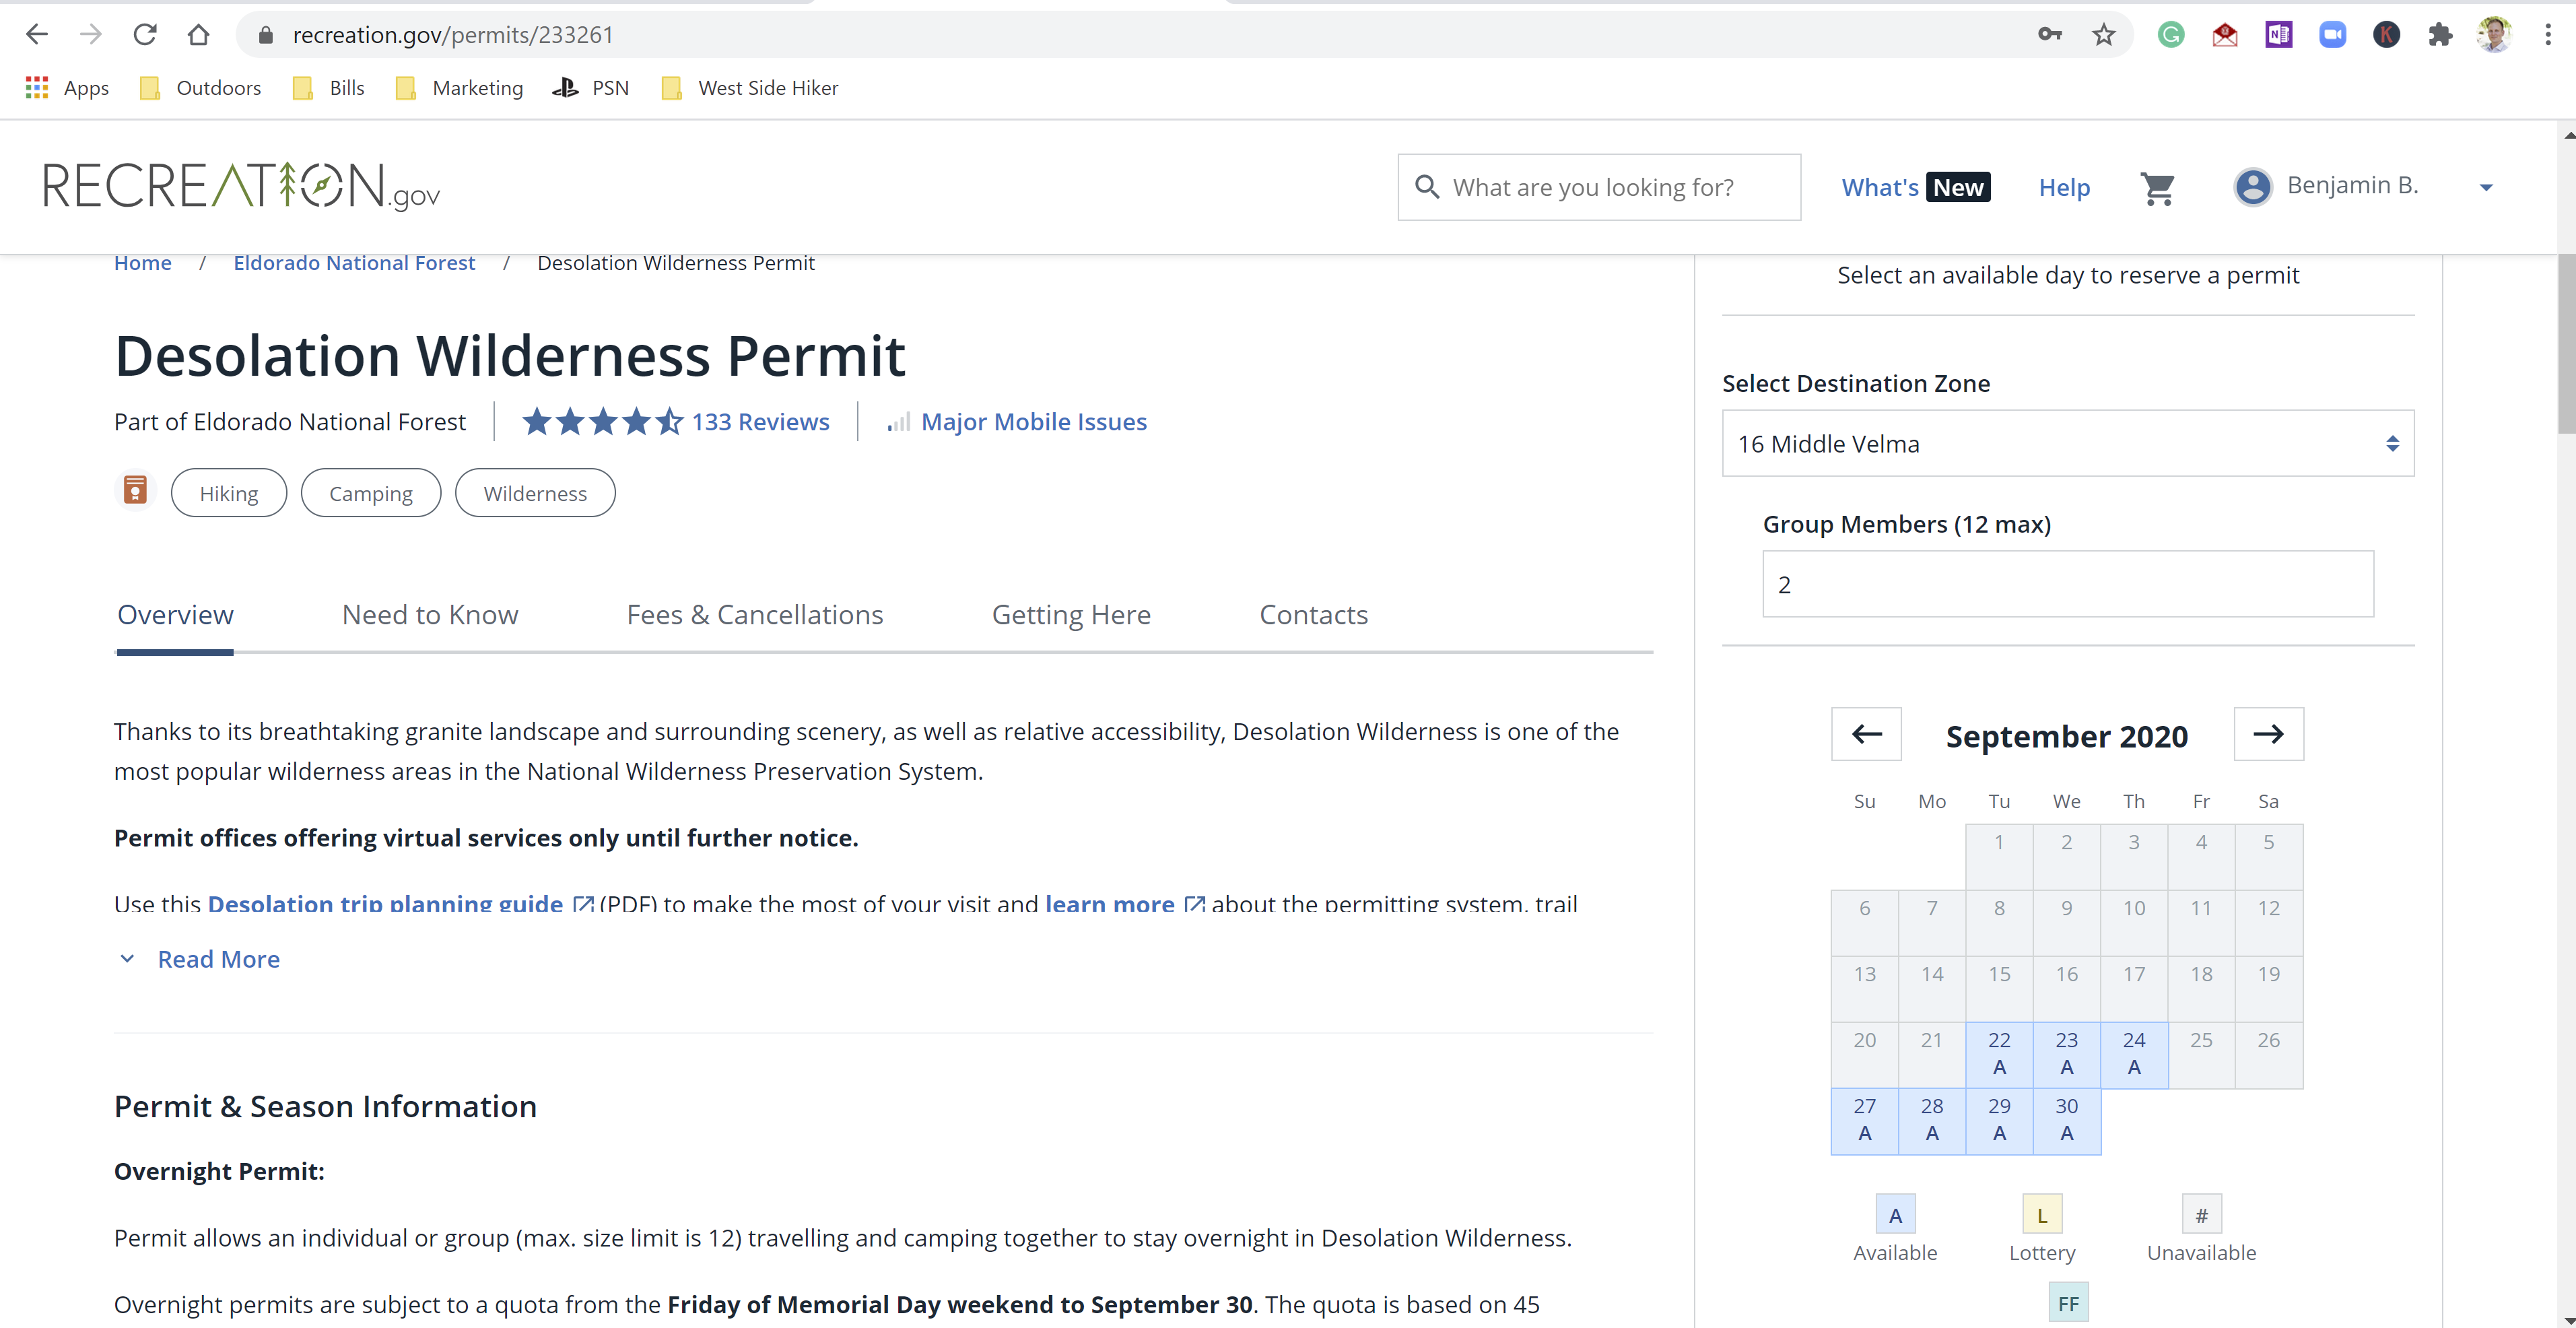Switch to the Getting Here tab
Image resolution: width=2576 pixels, height=1328 pixels.
point(1071,615)
